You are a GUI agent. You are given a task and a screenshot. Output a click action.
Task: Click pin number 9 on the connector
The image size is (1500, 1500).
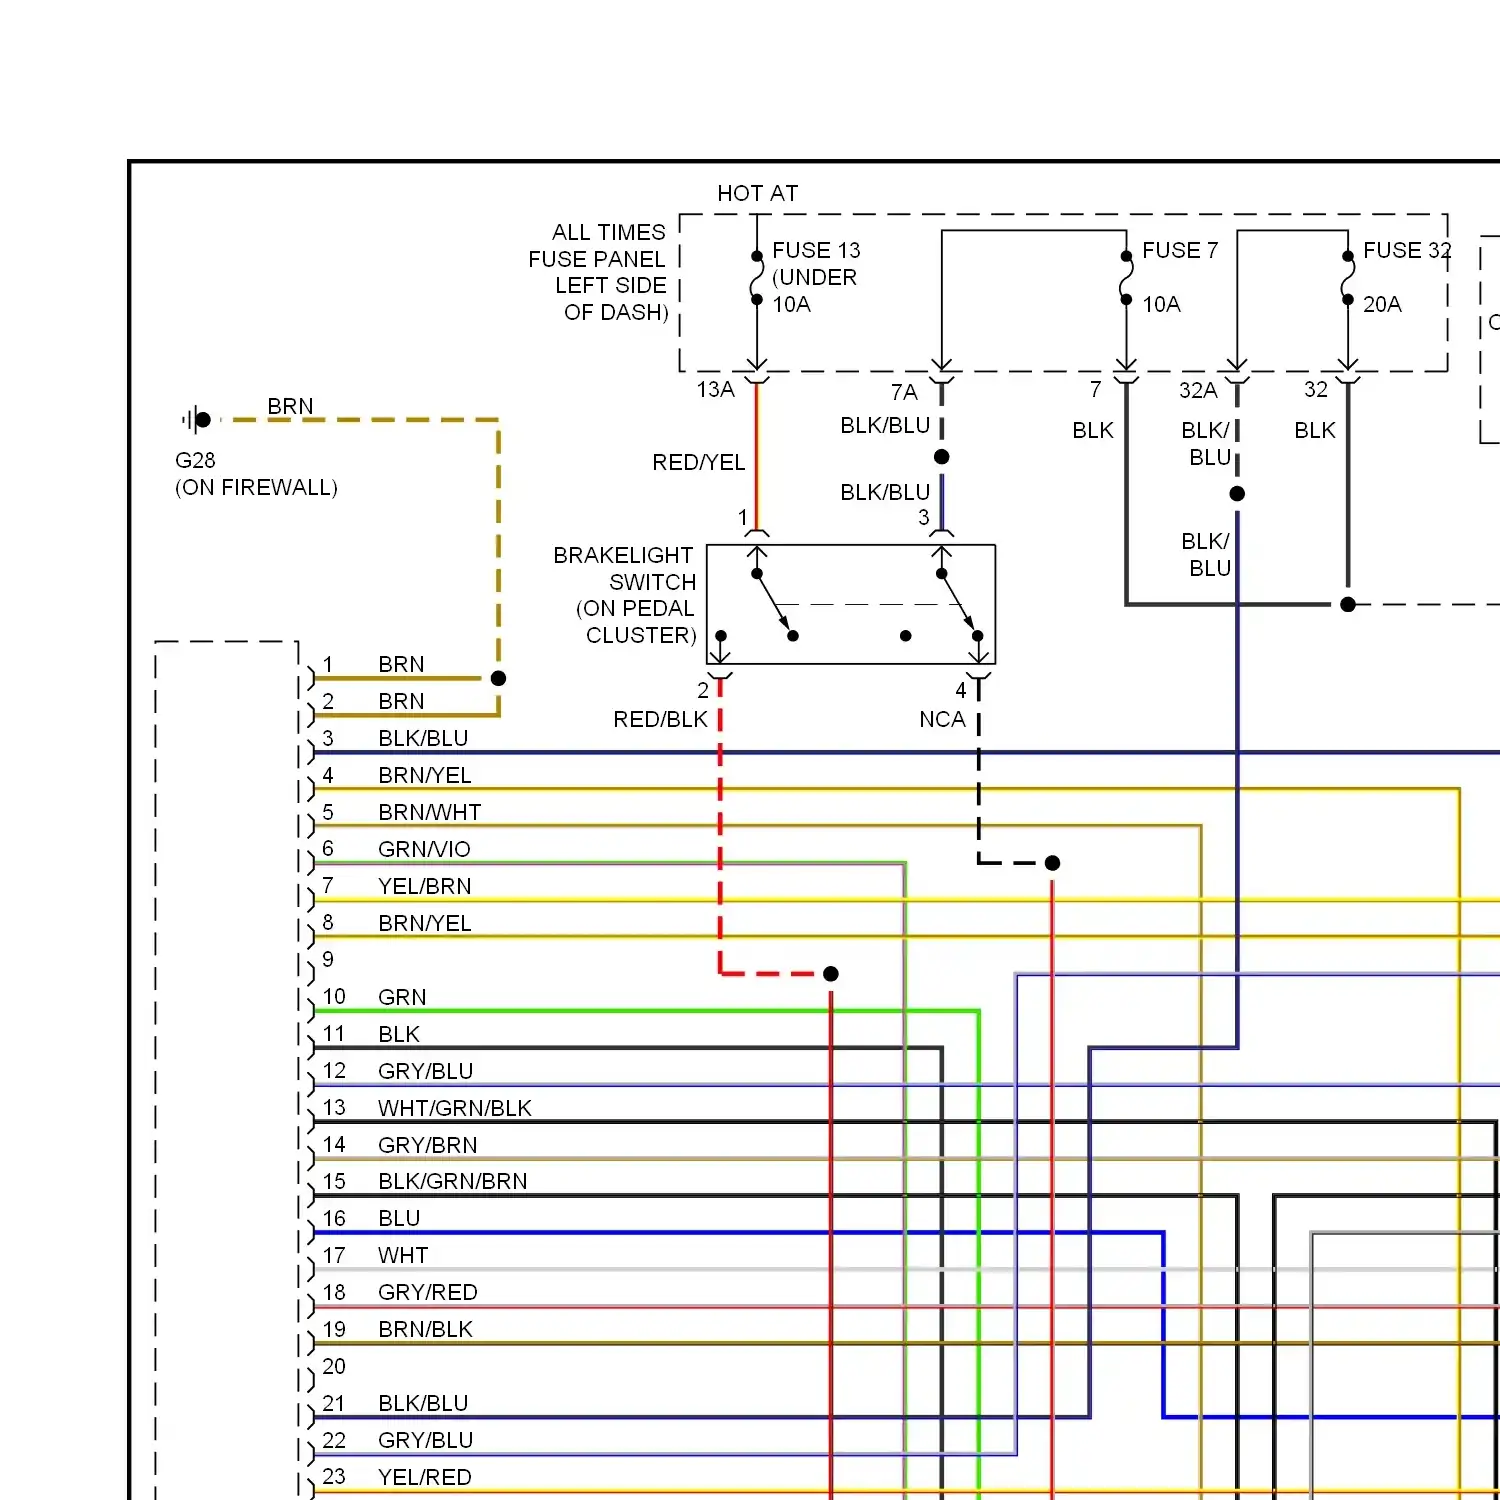(328, 959)
